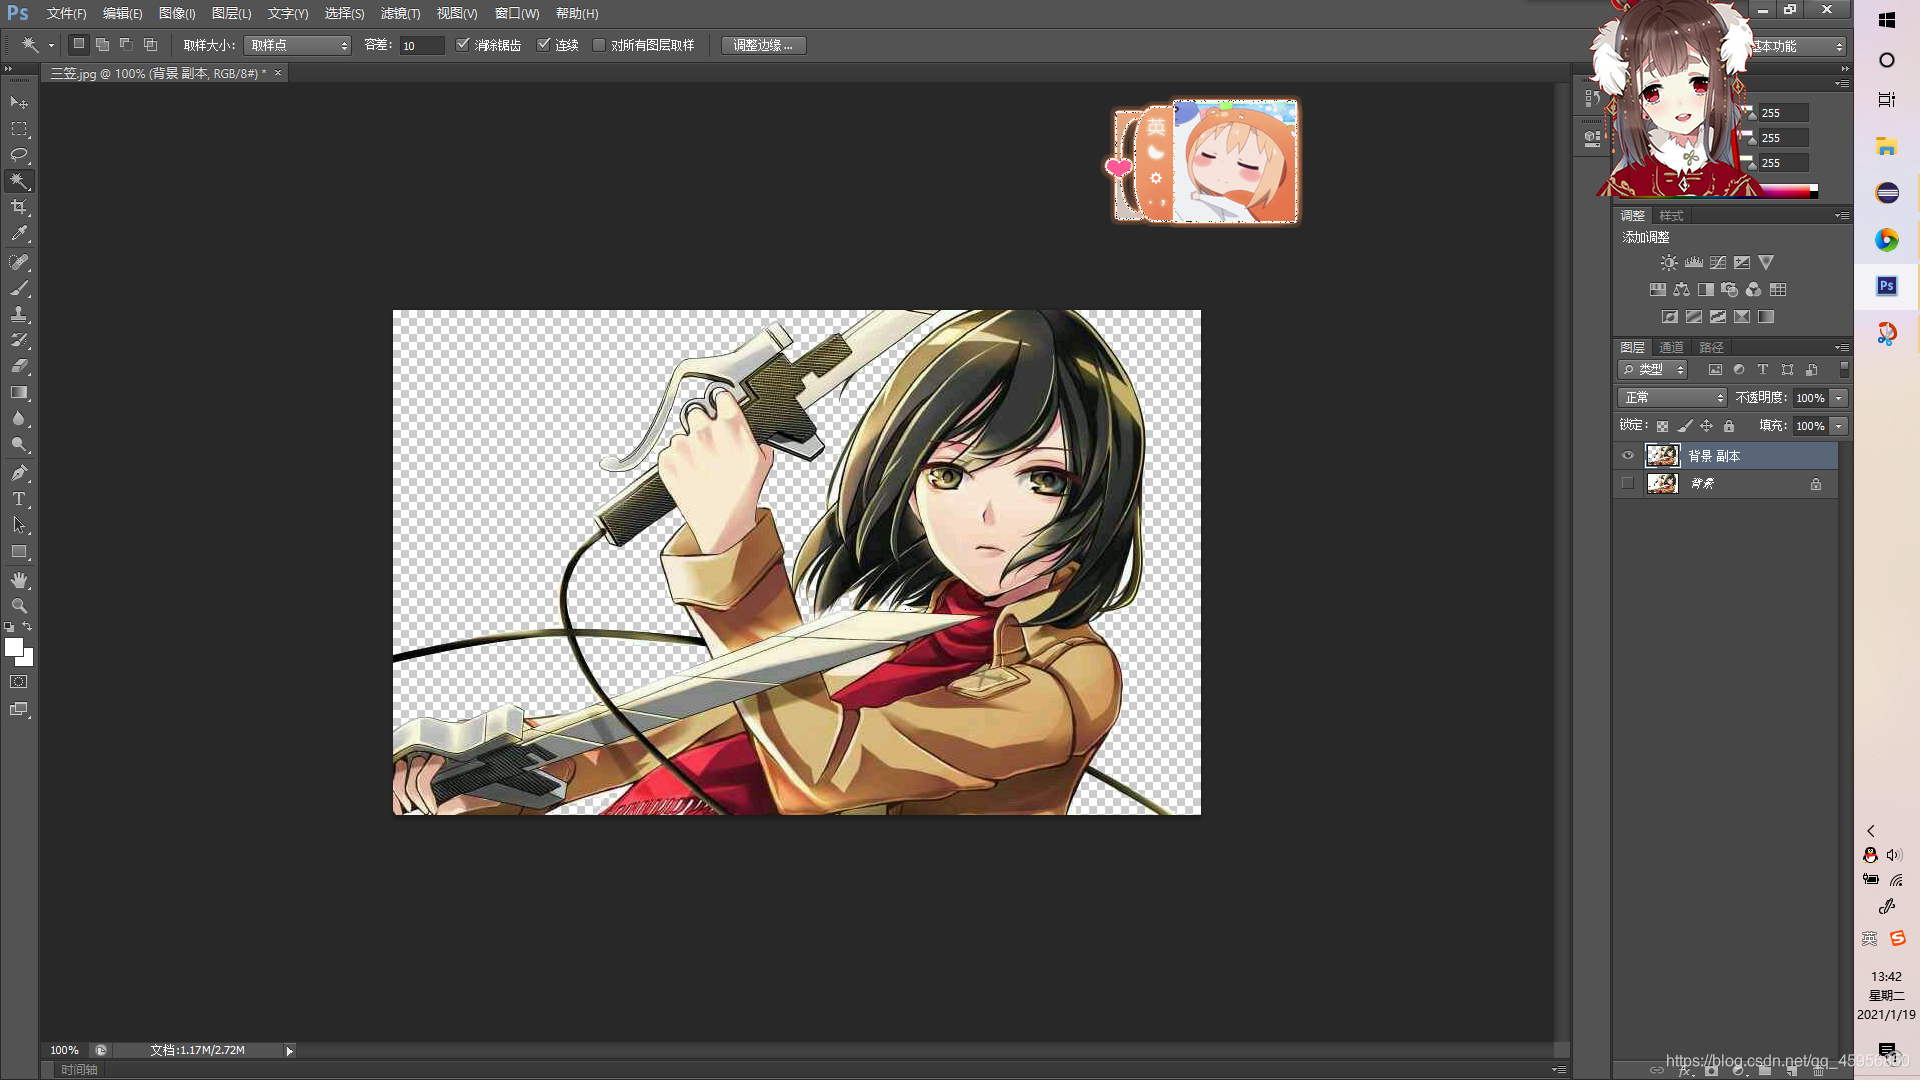Enable 对所有图层取样 checkbox
This screenshot has height=1080, width=1920.
(x=599, y=45)
